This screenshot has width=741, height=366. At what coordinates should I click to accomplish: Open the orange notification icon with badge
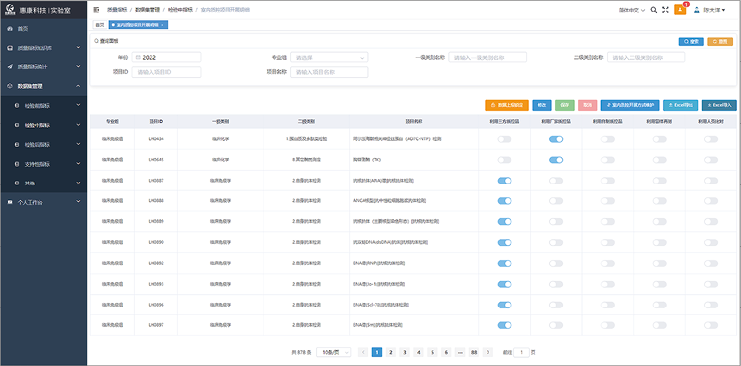[x=680, y=9]
